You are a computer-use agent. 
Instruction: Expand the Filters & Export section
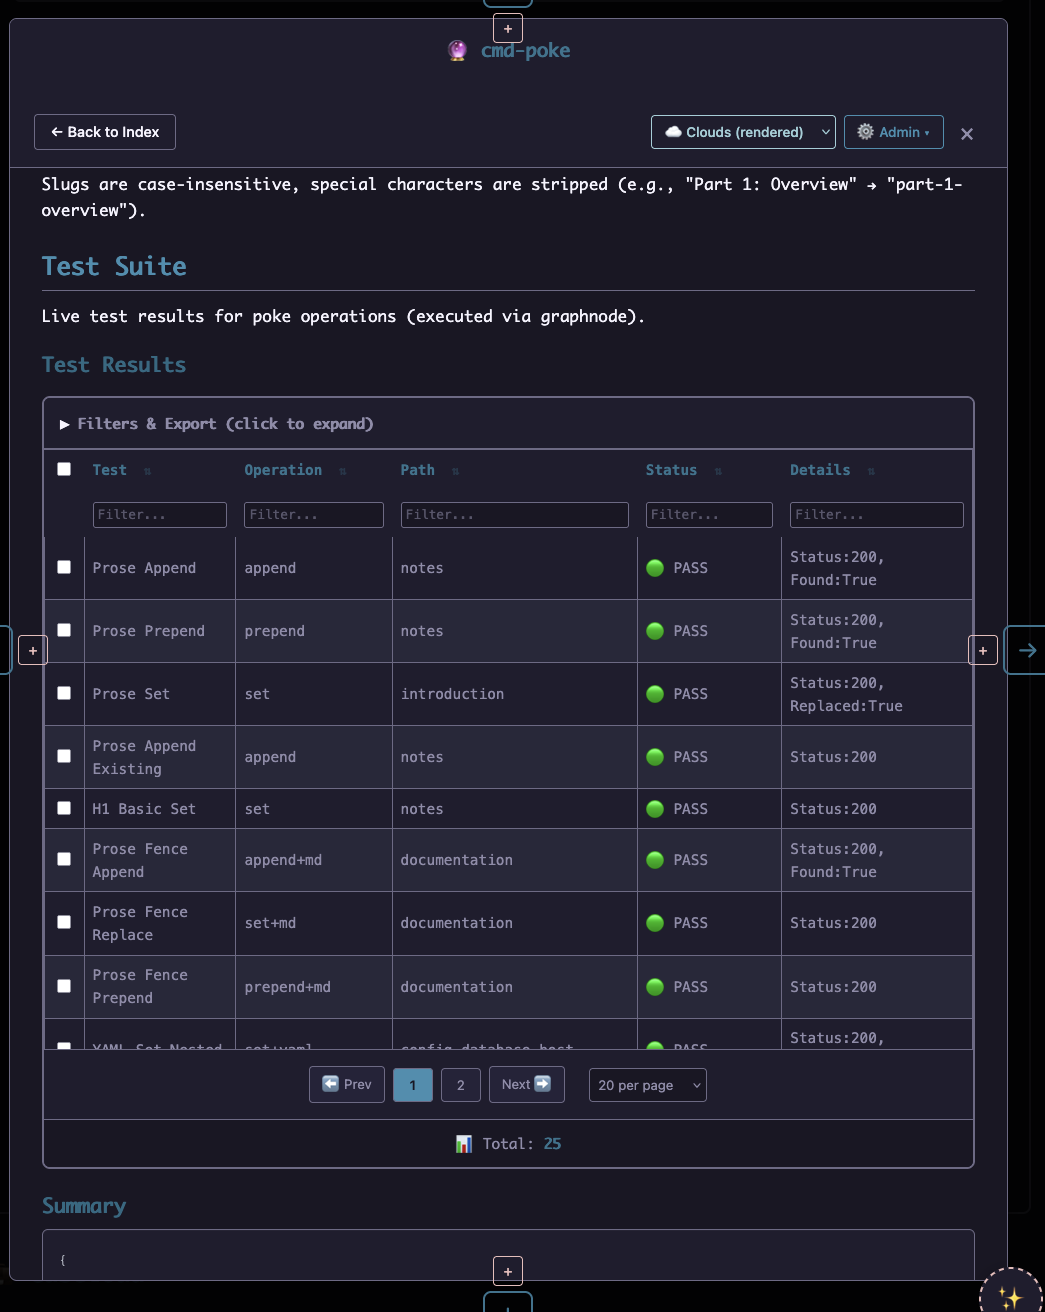click(217, 424)
